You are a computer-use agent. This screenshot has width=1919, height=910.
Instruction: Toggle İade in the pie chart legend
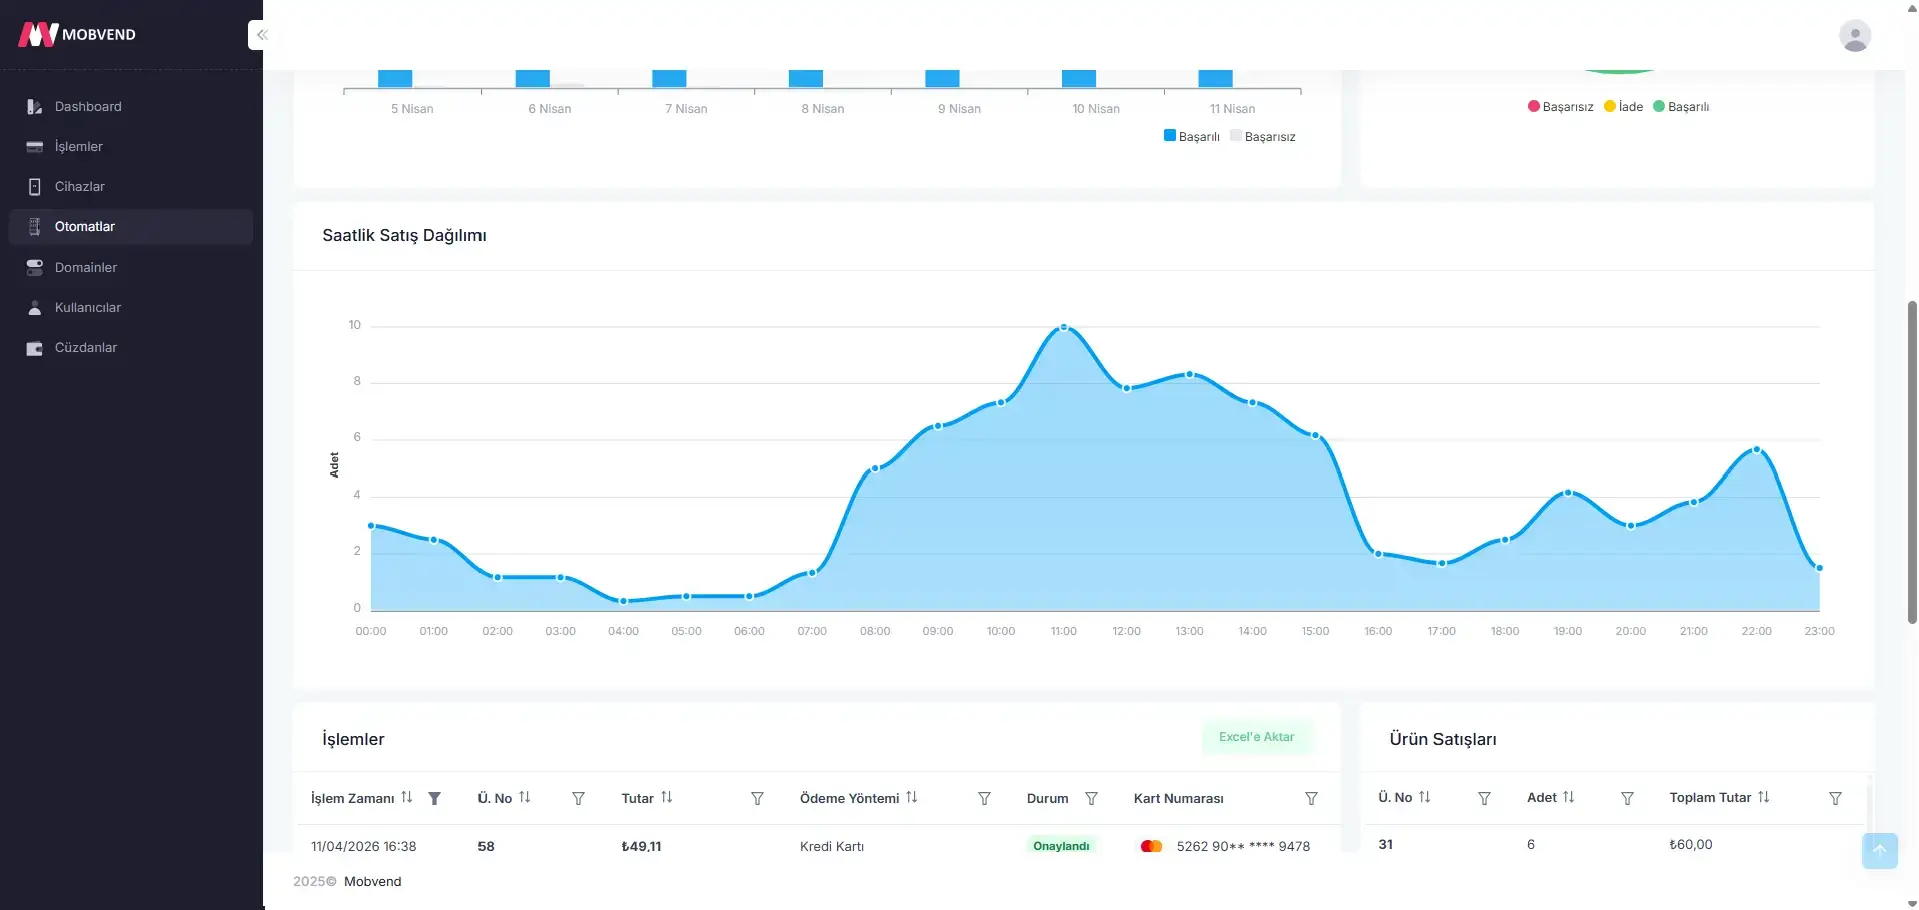tap(1623, 107)
